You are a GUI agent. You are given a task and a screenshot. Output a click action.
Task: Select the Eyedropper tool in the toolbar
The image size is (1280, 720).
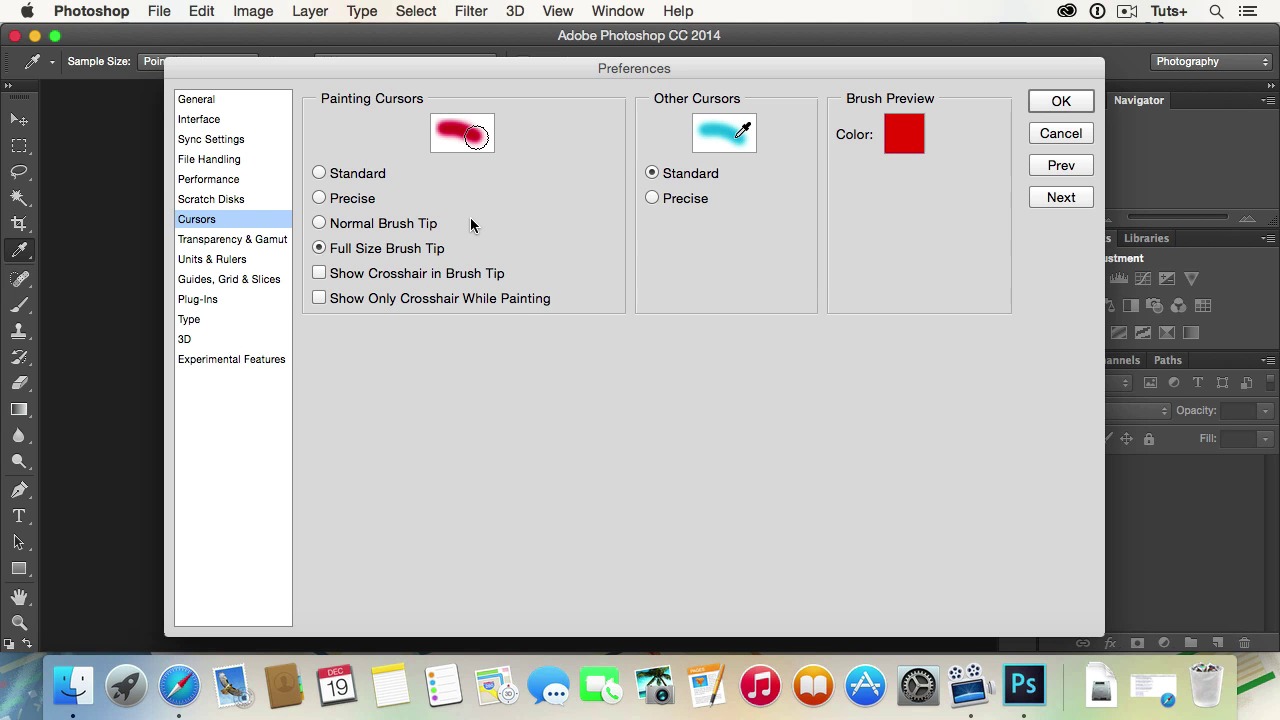click(19, 251)
